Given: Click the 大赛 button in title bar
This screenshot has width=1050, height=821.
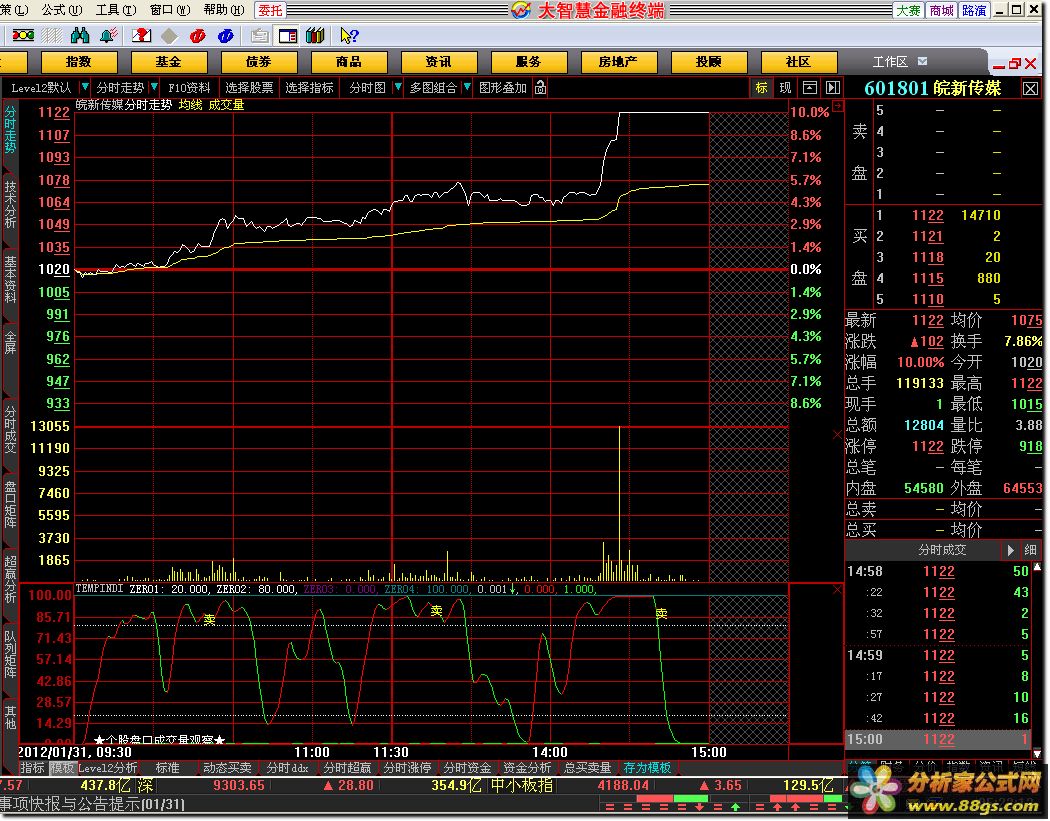Looking at the screenshot, I should 909,10.
